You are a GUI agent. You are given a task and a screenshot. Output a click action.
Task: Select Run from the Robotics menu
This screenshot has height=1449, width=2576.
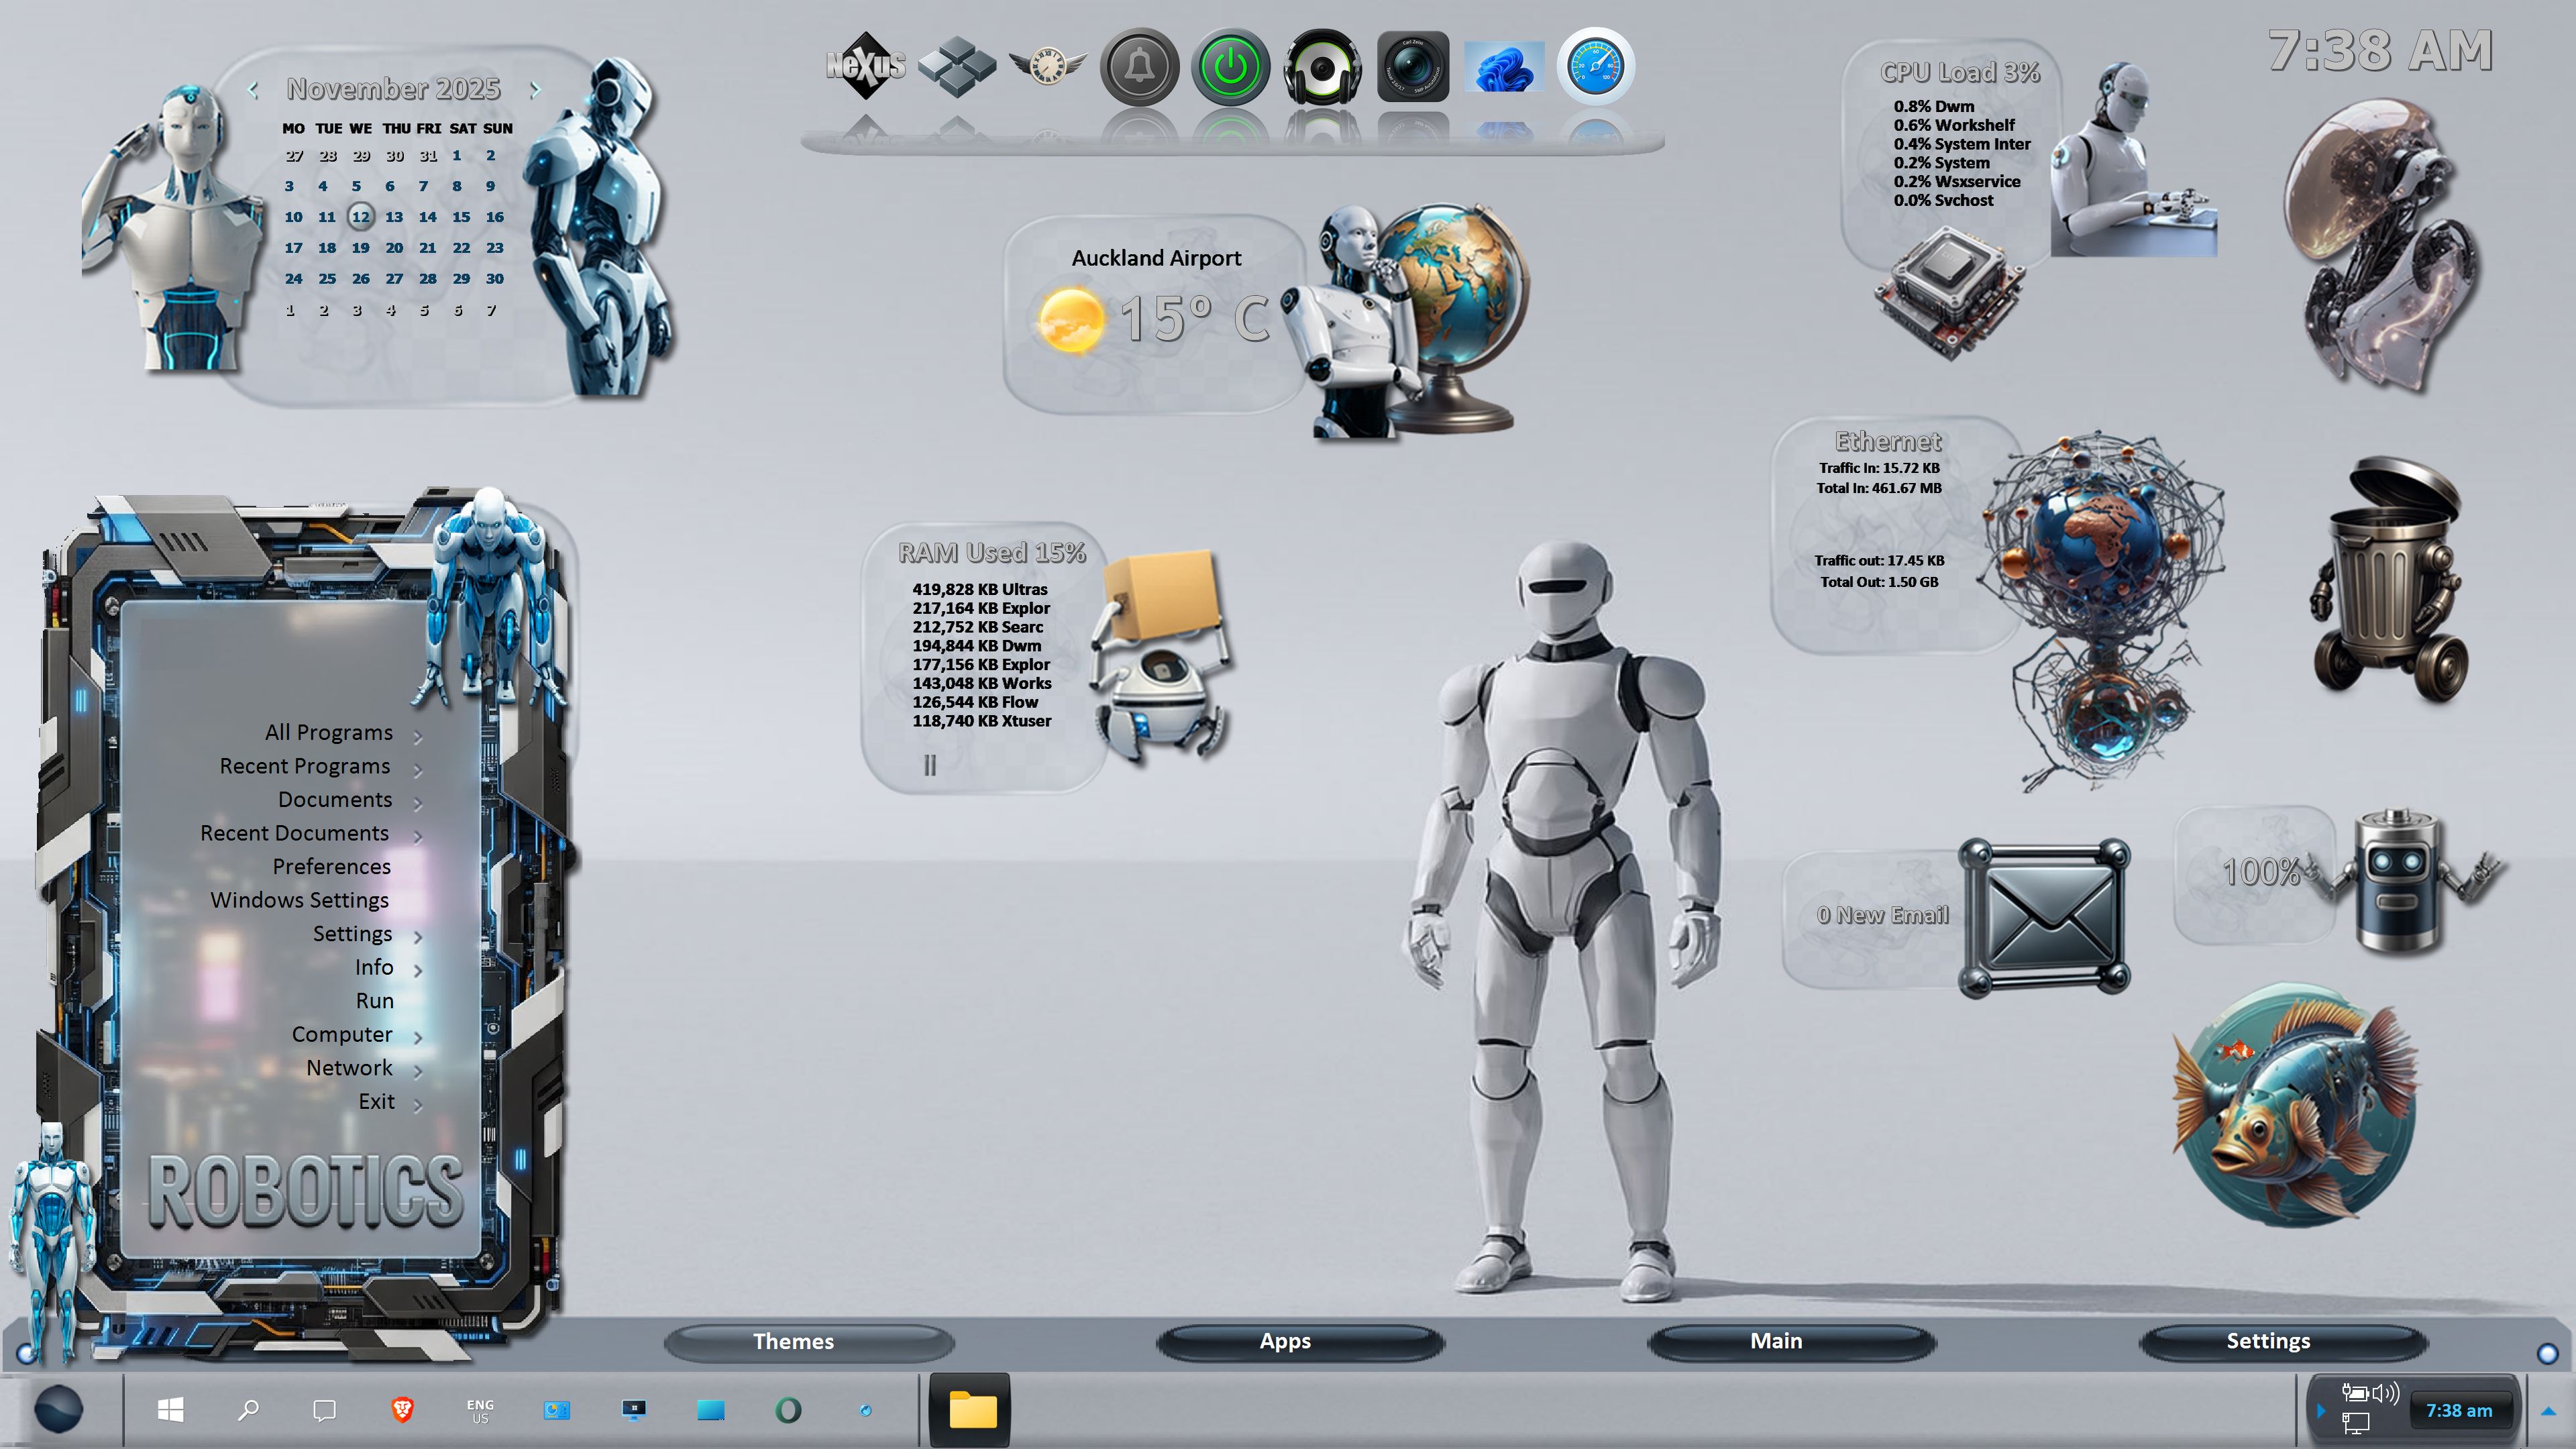(x=374, y=1001)
